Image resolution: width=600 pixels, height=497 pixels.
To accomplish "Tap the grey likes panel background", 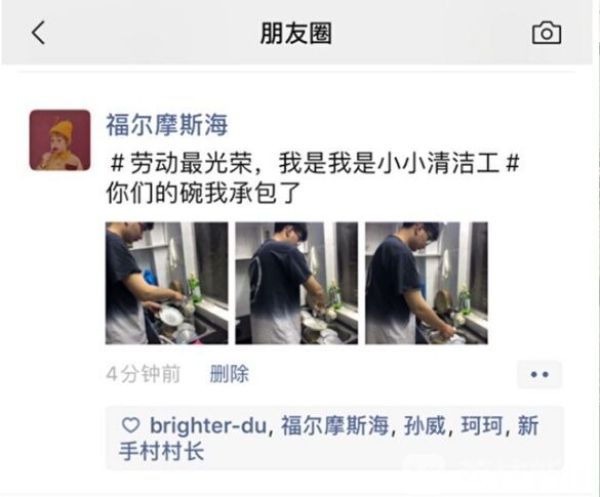I will tap(334, 438).
